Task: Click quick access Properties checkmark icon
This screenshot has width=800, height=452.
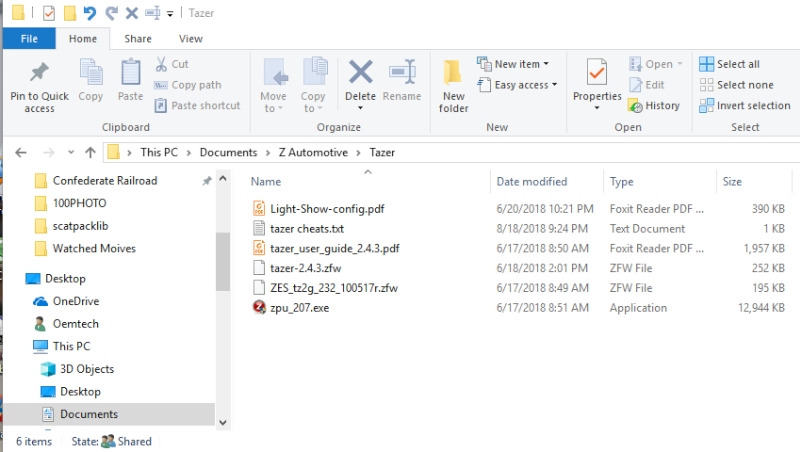Action: click(x=48, y=13)
